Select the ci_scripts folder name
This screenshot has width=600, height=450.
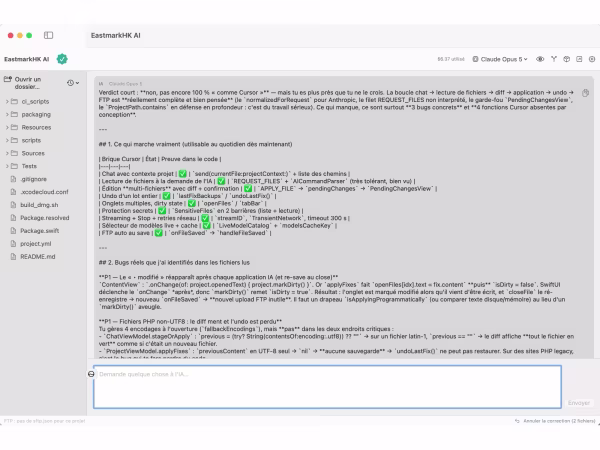click(35, 101)
